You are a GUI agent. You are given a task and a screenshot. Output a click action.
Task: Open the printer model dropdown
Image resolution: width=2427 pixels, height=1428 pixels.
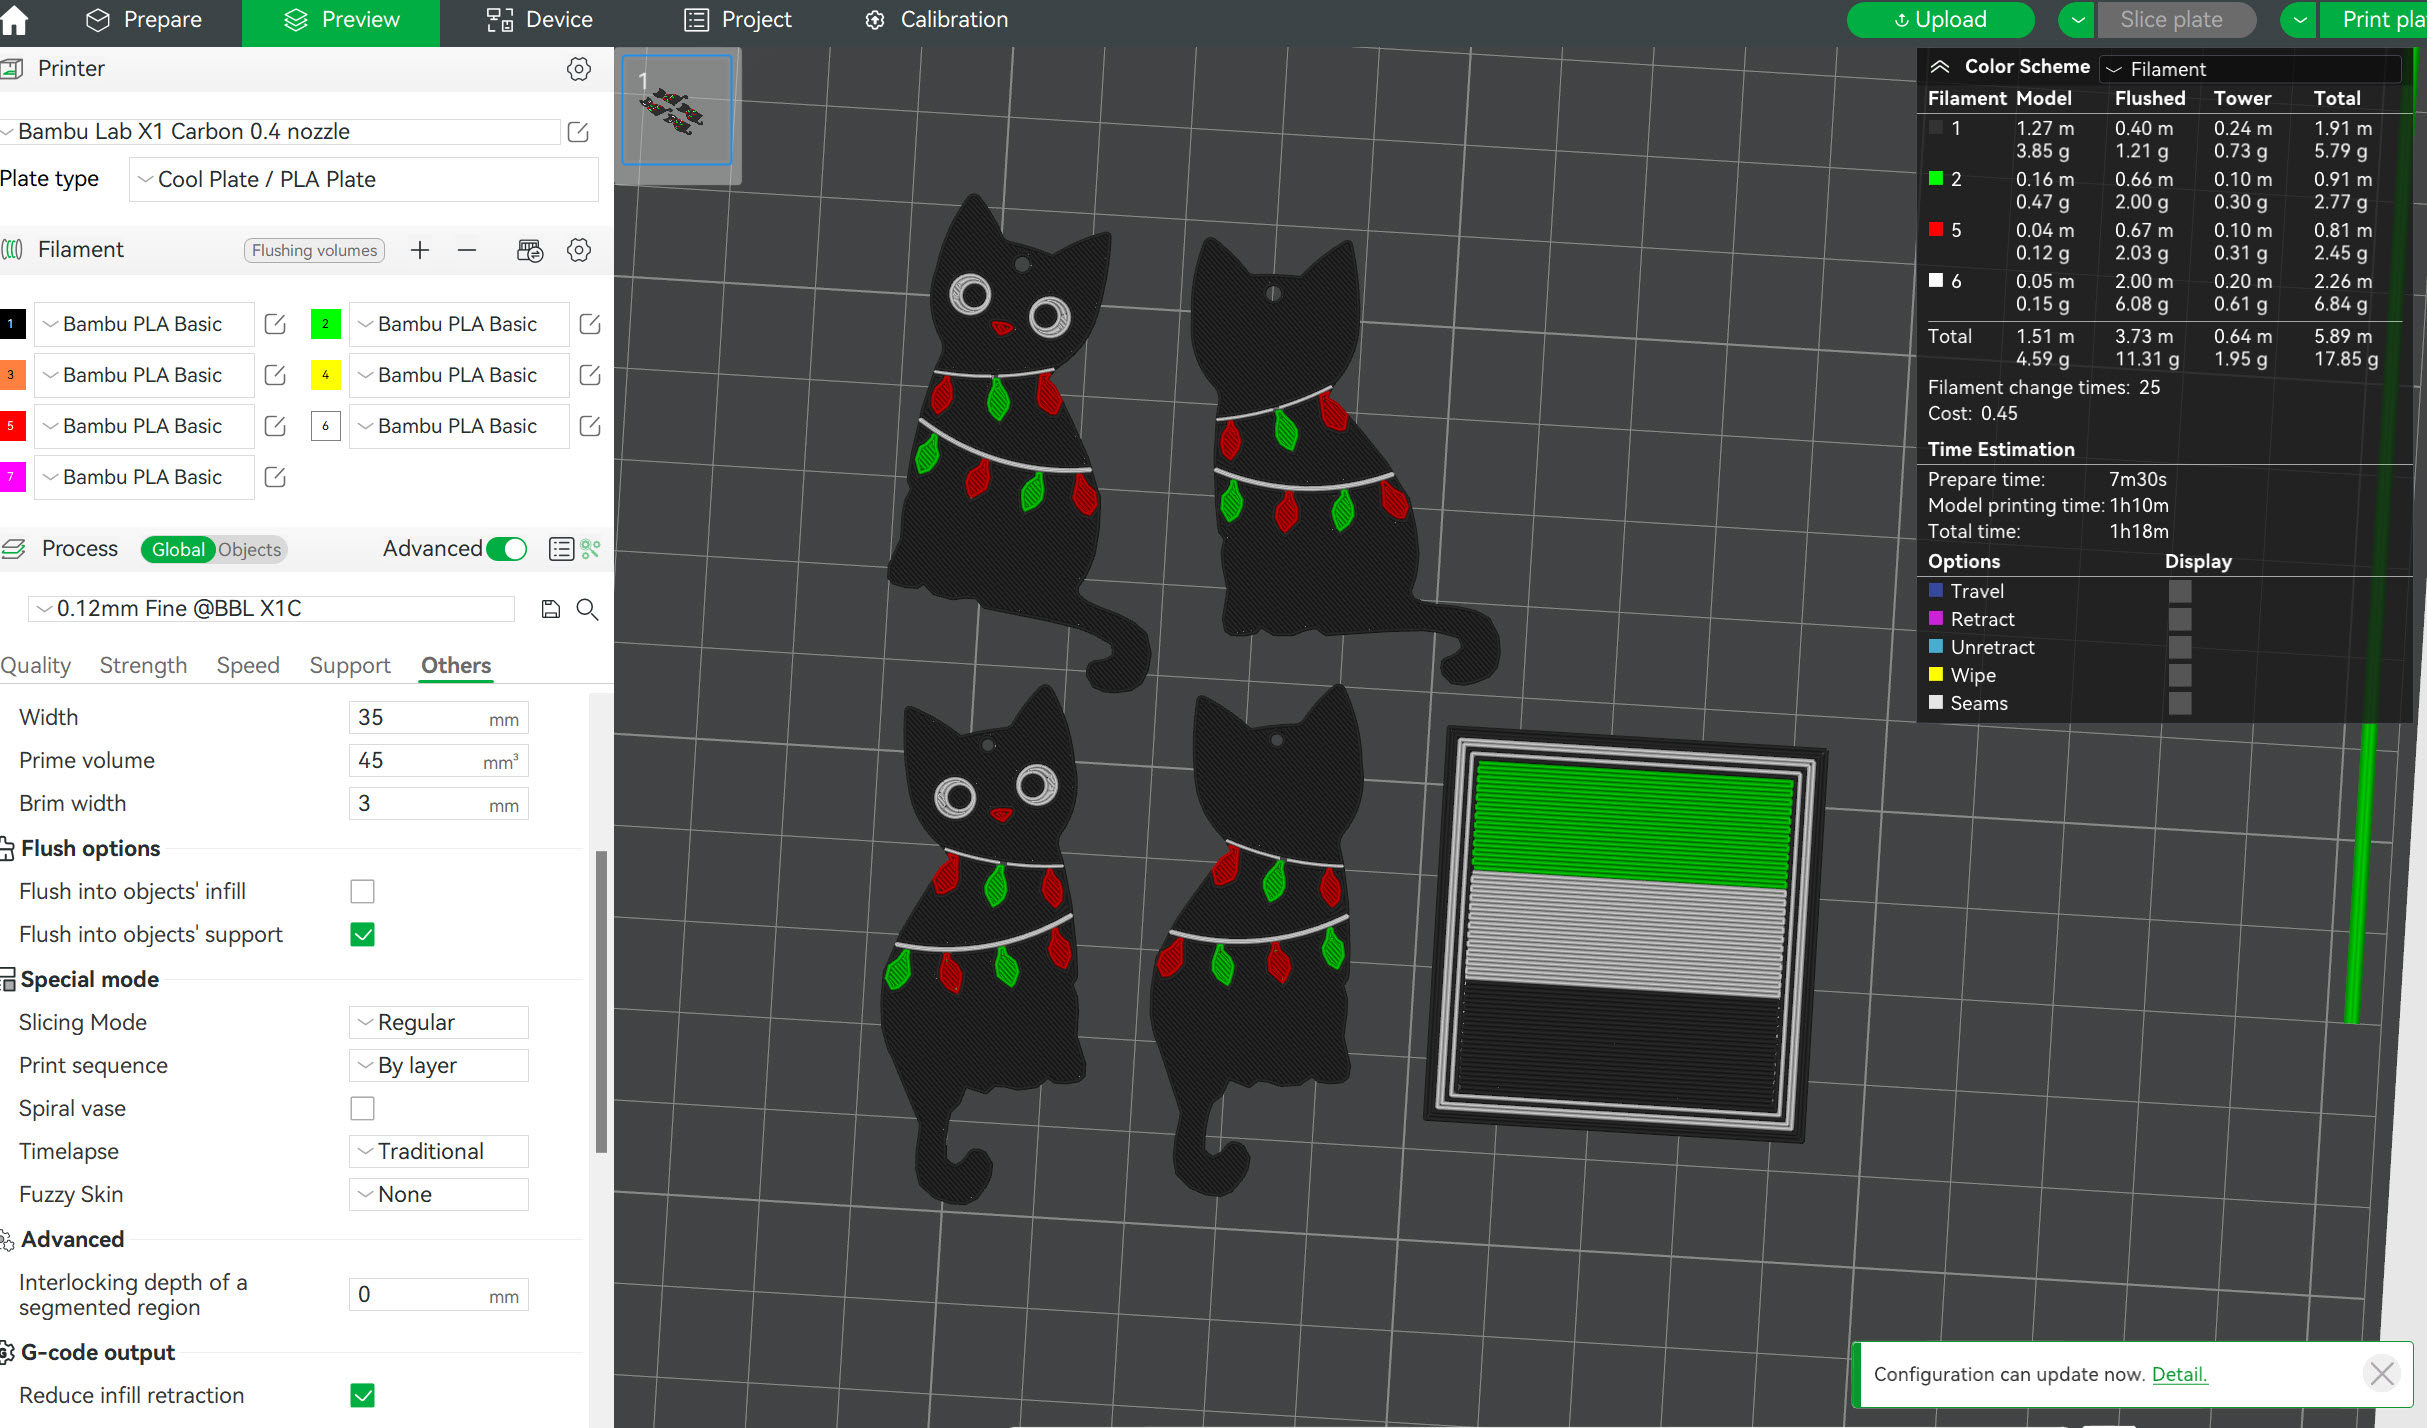click(280, 131)
